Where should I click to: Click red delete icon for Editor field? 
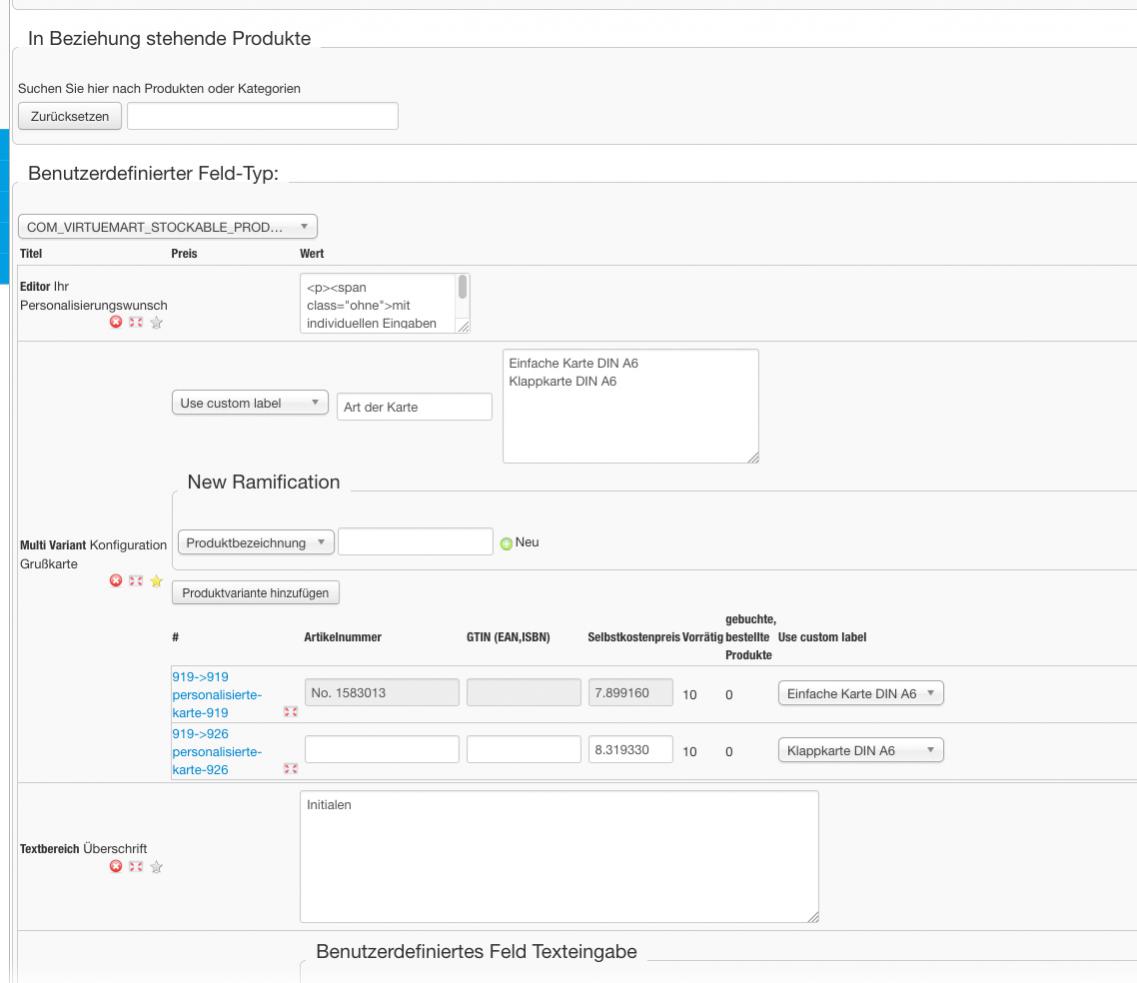click(x=115, y=322)
